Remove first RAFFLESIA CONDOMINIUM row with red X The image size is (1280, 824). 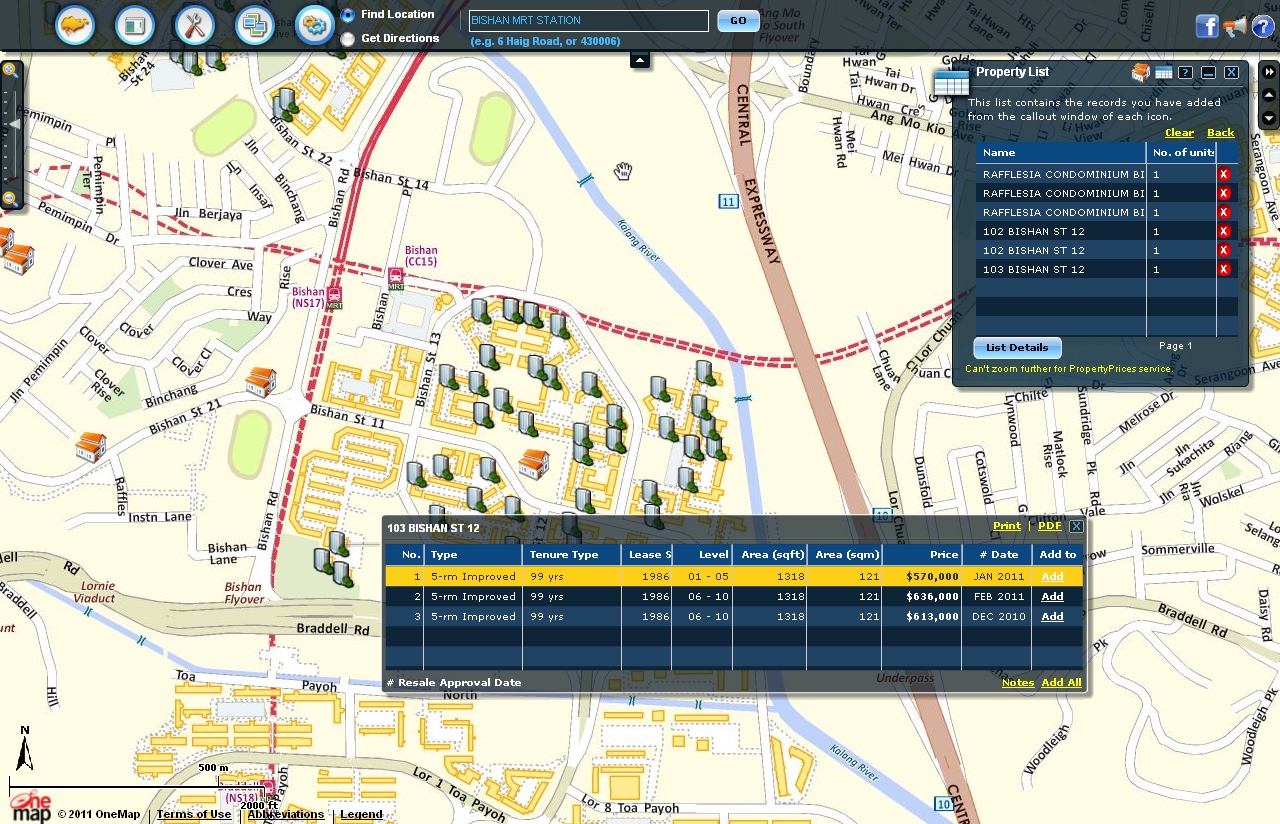1223,174
